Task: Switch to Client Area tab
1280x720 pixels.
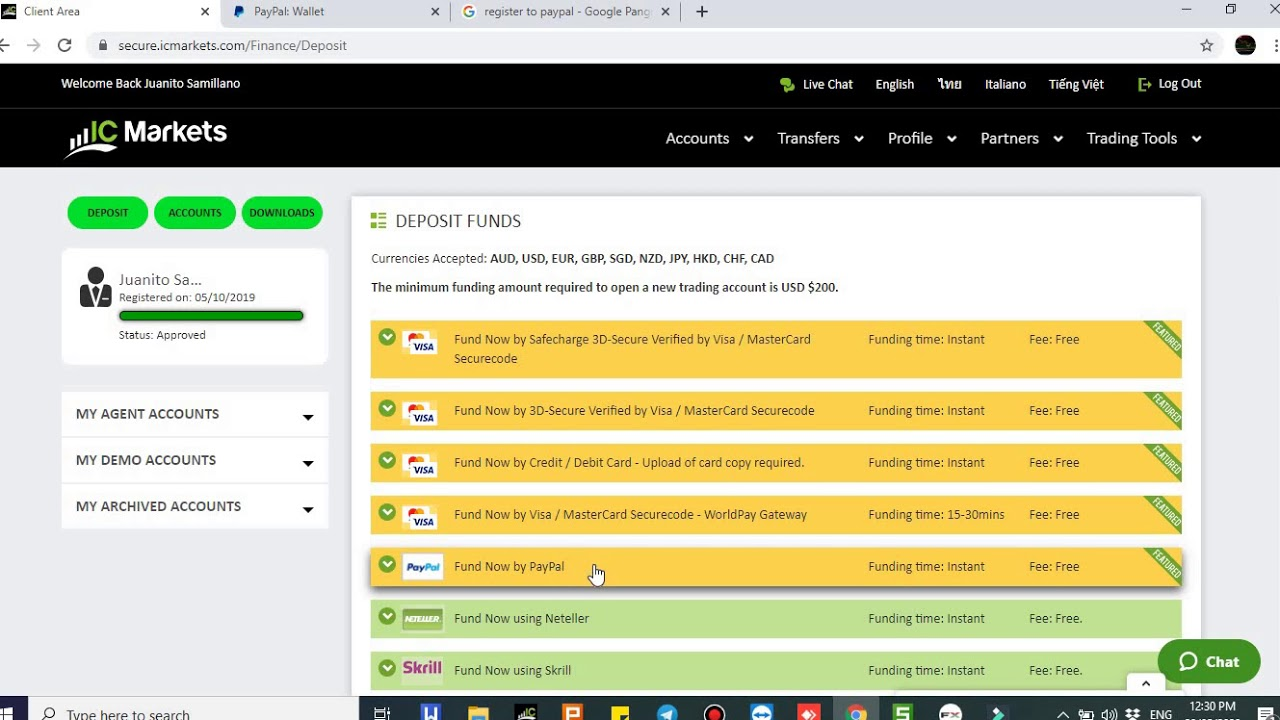Action: pos(108,12)
